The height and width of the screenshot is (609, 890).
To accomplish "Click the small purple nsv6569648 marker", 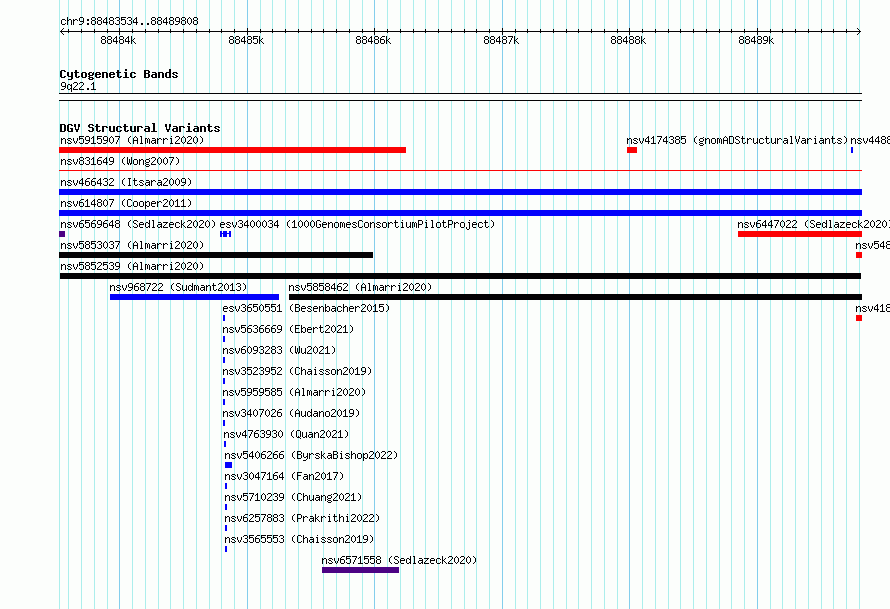I will [62, 234].
